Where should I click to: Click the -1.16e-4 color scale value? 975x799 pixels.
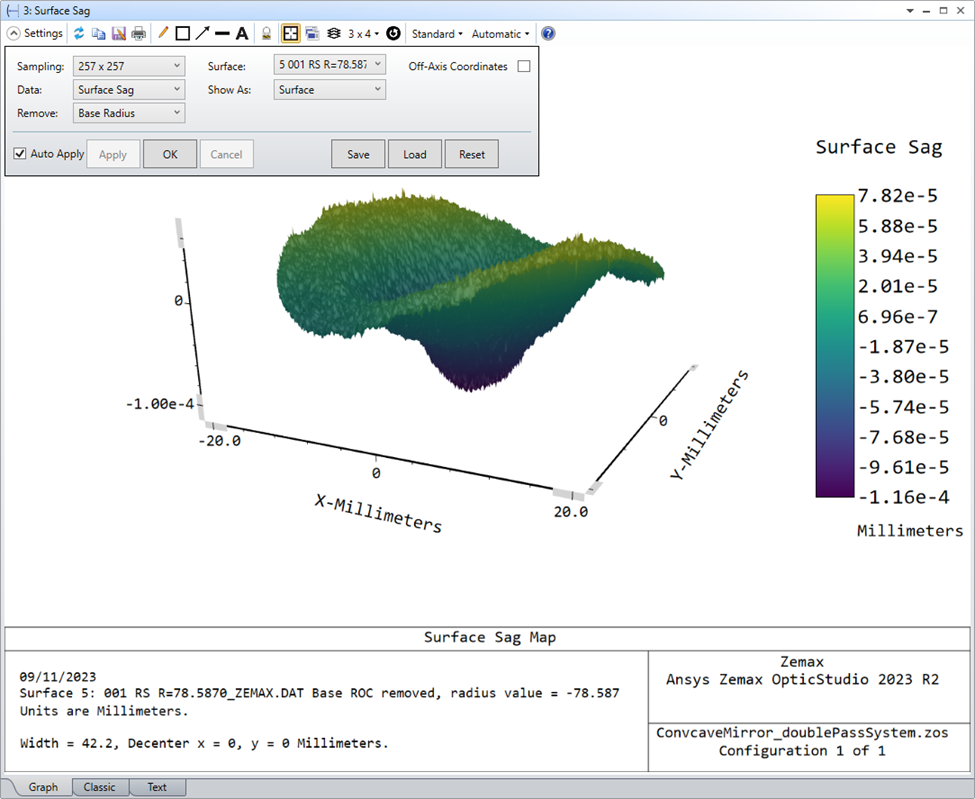coord(903,497)
